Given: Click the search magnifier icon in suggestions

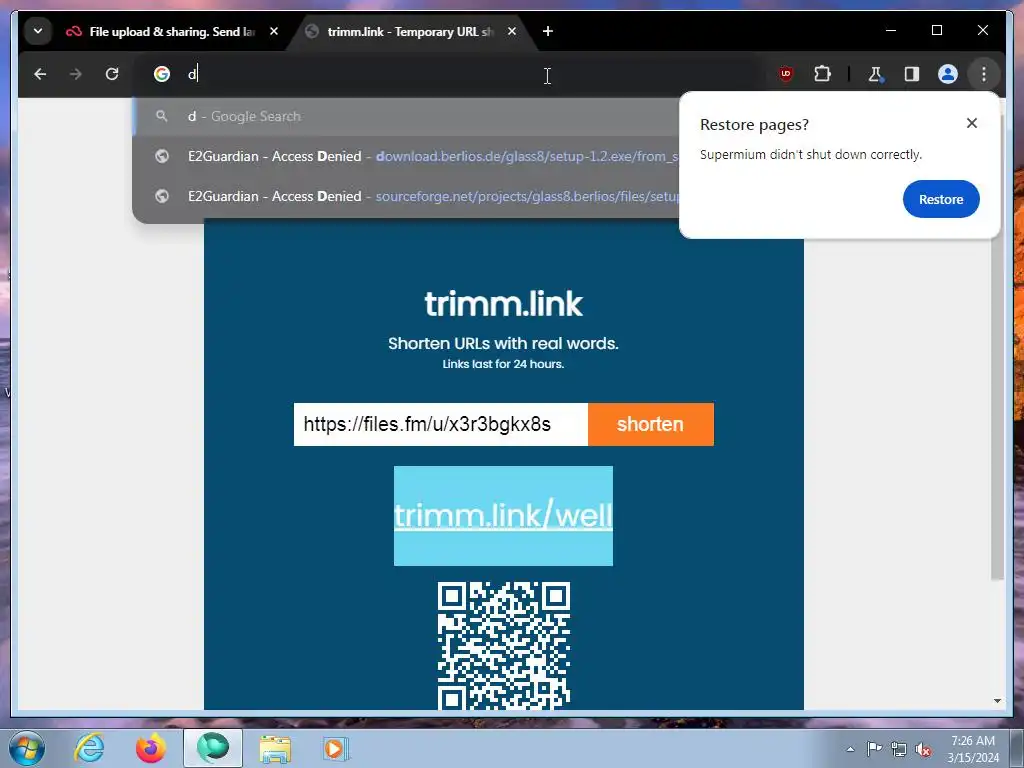Looking at the screenshot, I should tap(161, 116).
